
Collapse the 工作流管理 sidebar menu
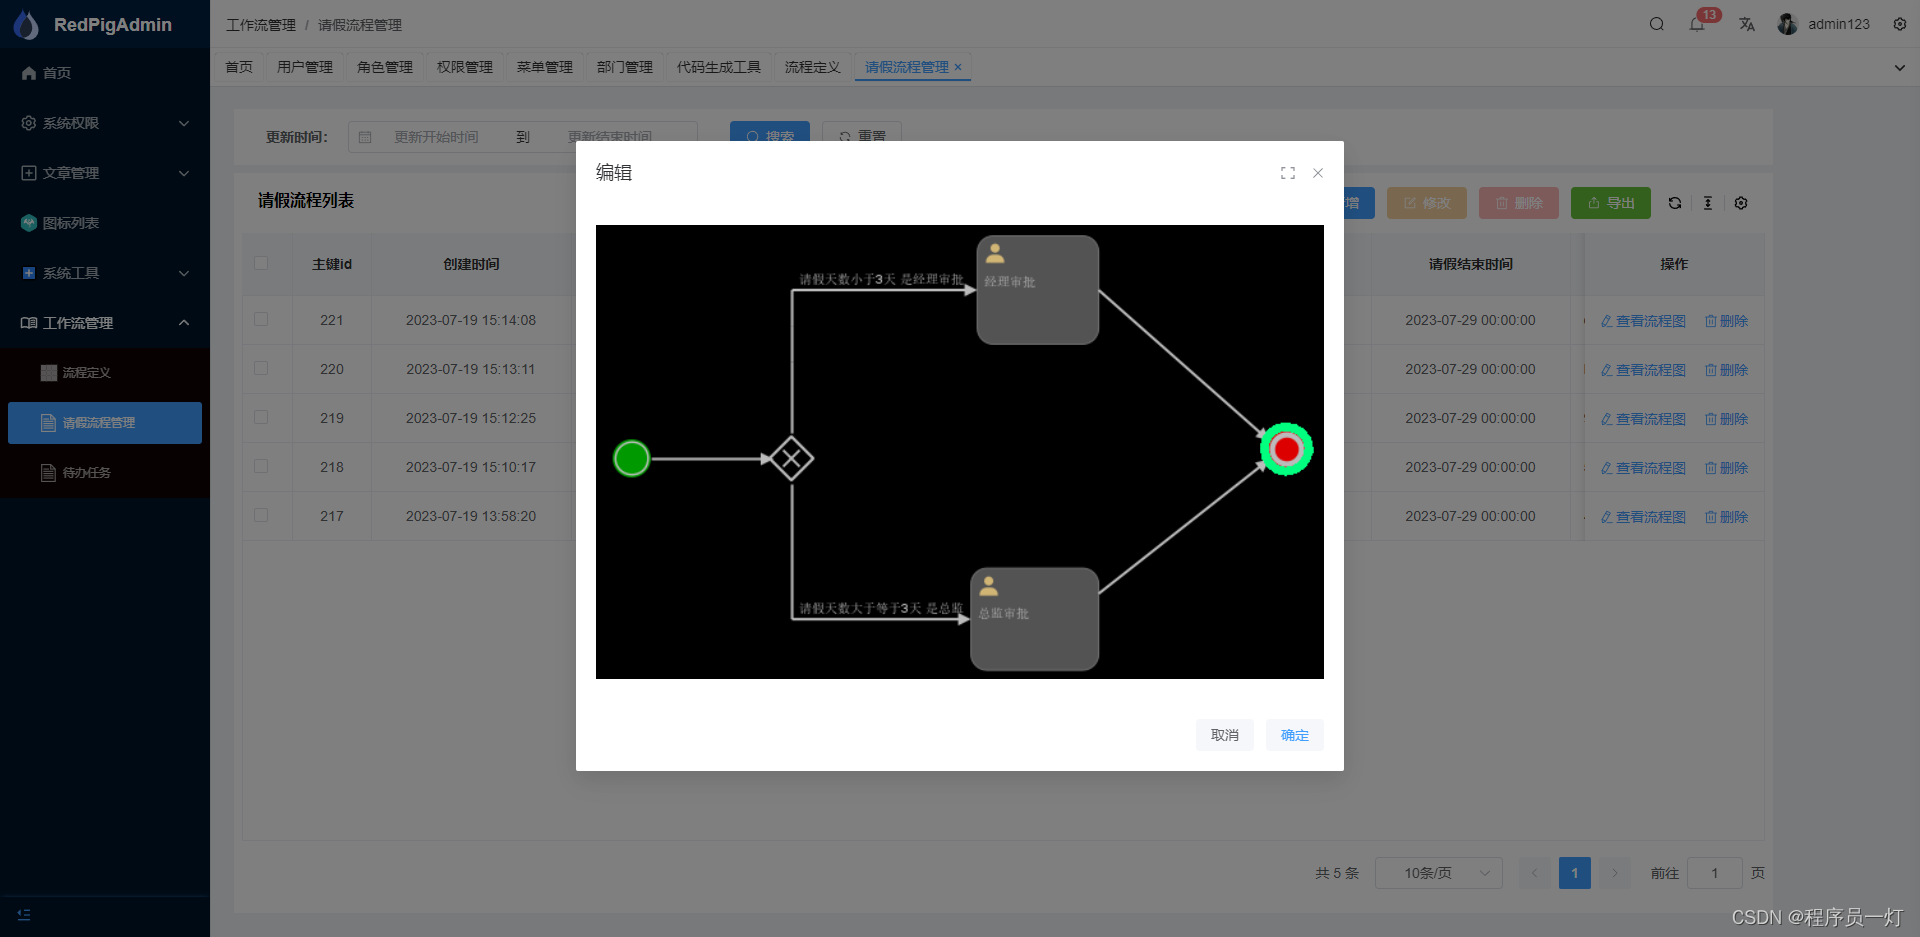pos(105,323)
